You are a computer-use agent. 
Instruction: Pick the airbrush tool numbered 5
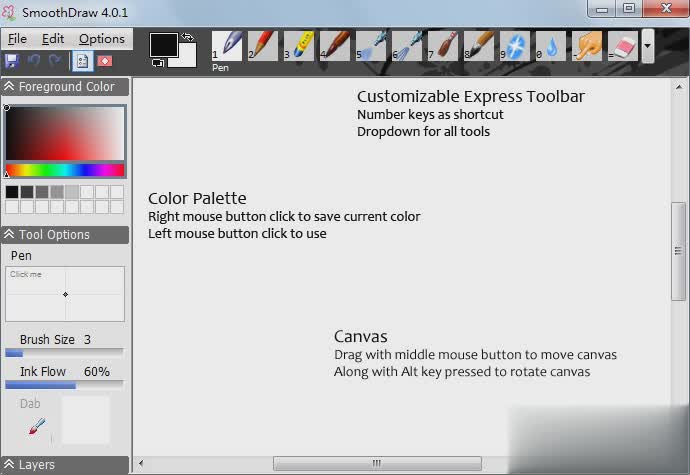(371, 46)
